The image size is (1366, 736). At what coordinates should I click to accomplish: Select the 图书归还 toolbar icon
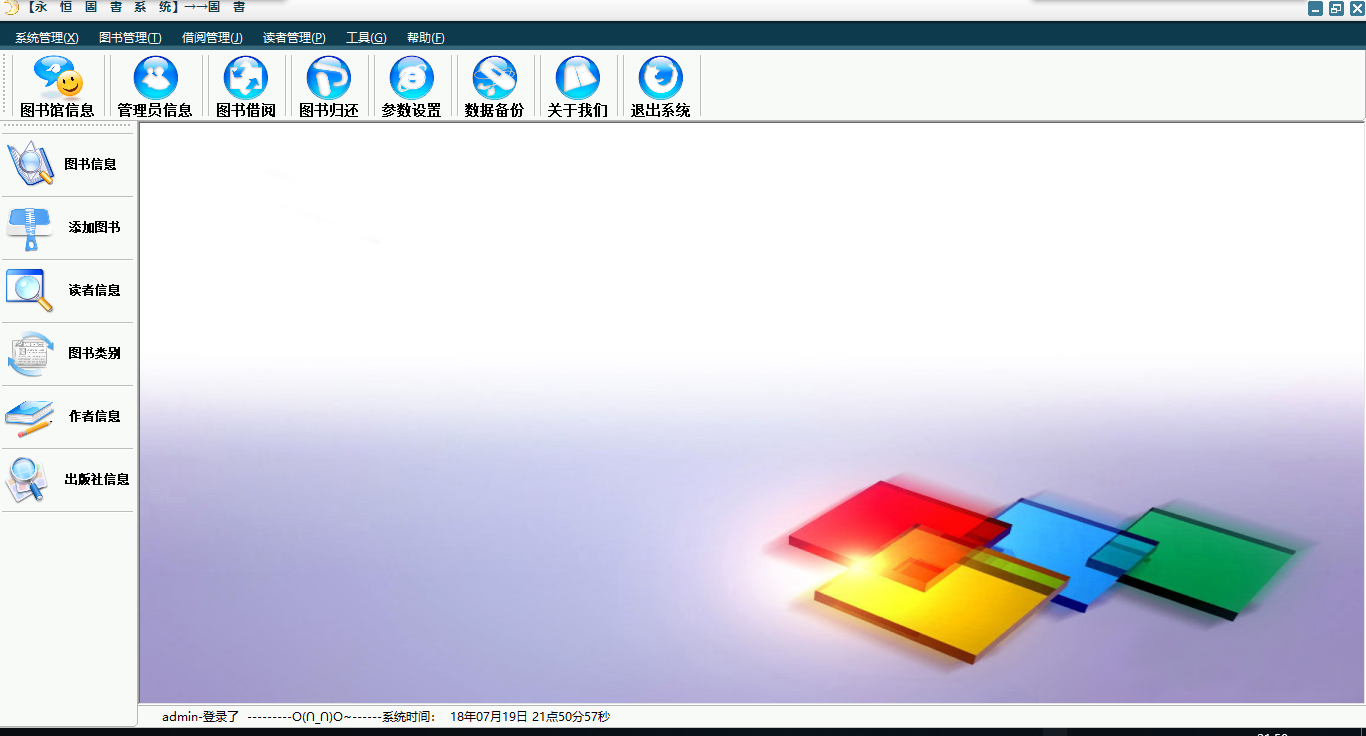[329, 87]
